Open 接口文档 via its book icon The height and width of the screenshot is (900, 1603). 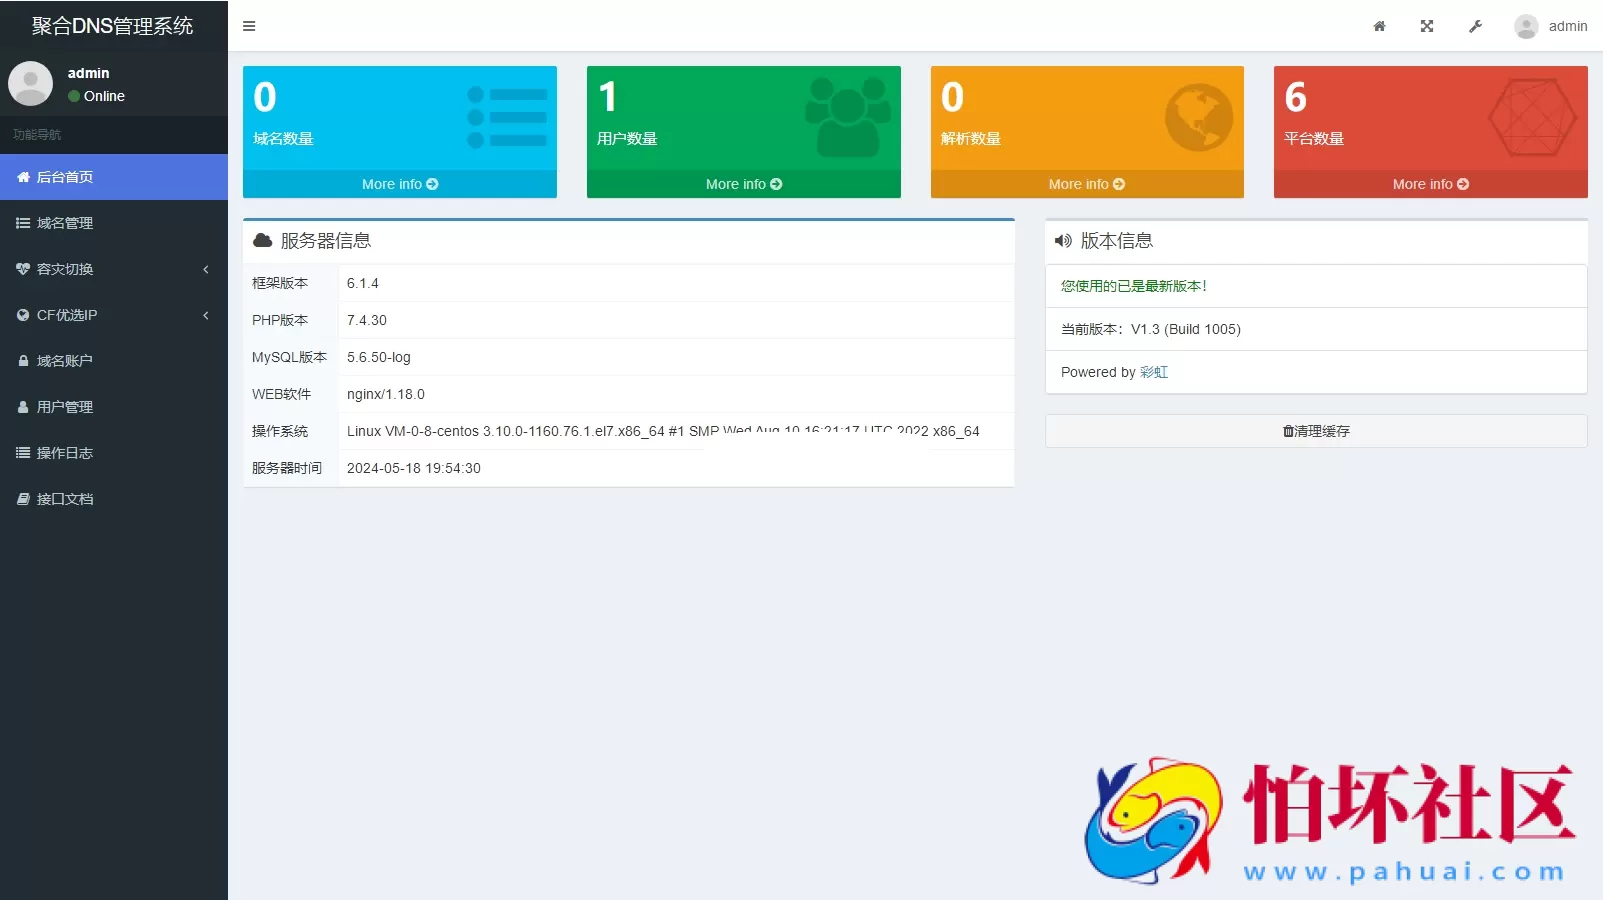click(x=23, y=499)
